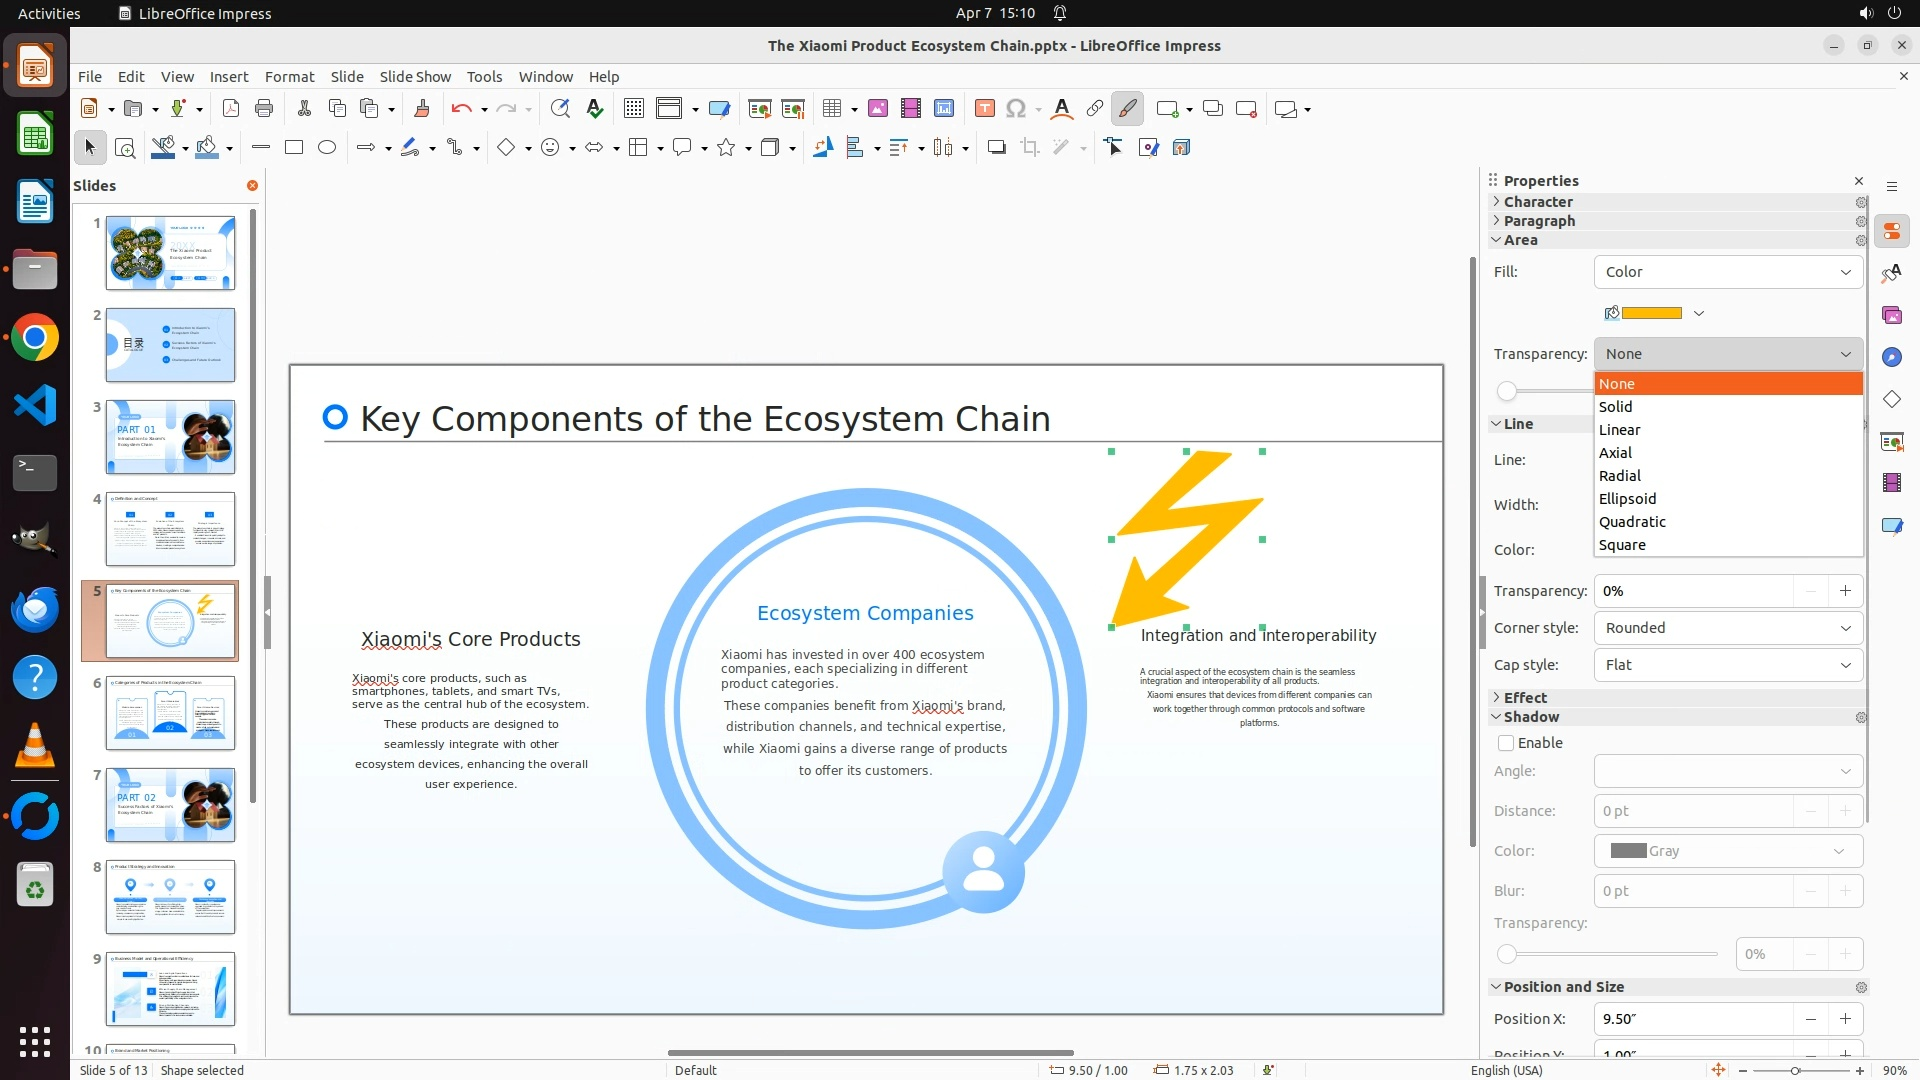Open the Slide Show menu
Viewport: 1920px width, 1080px height.
click(415, 77)
